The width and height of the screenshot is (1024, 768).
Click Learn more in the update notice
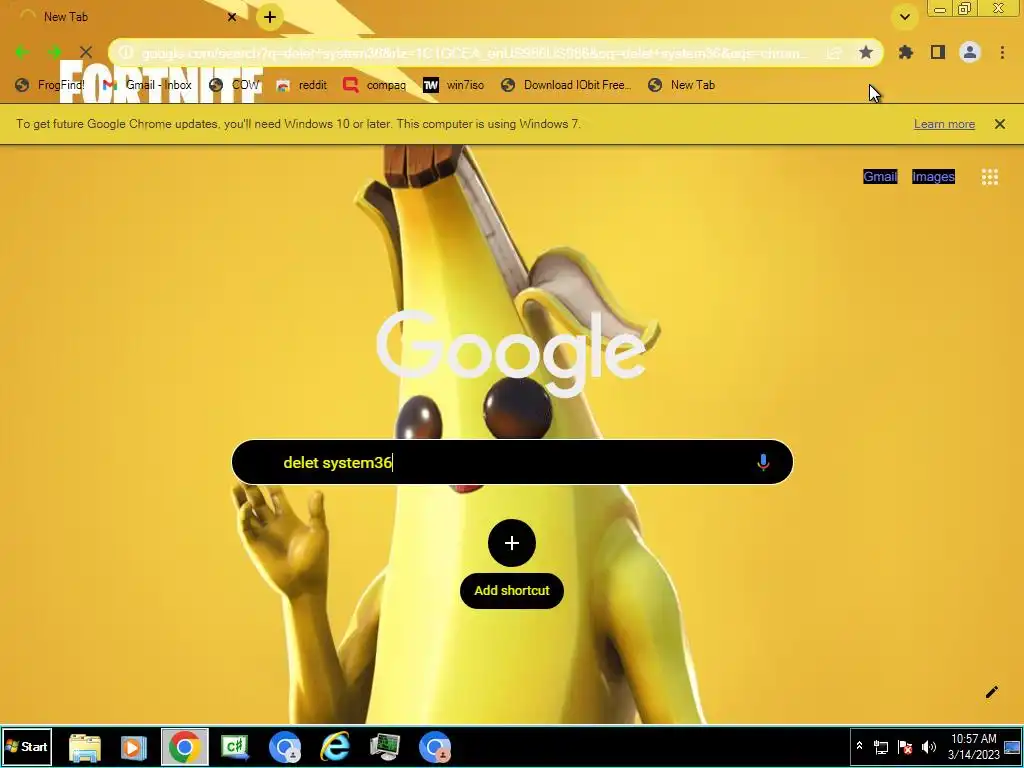click(944, 124)
